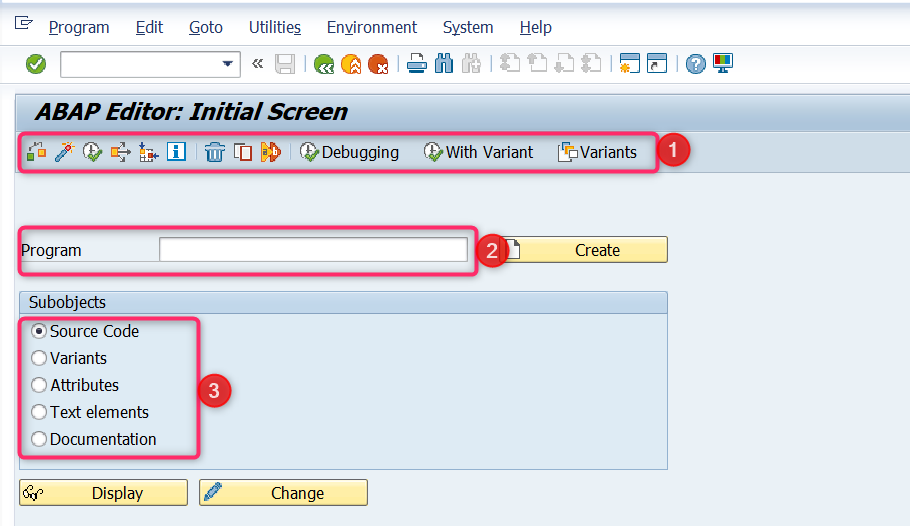Click the syntax Check icon
The height and width of the screenshot is (526, 910).
point(37,152)
